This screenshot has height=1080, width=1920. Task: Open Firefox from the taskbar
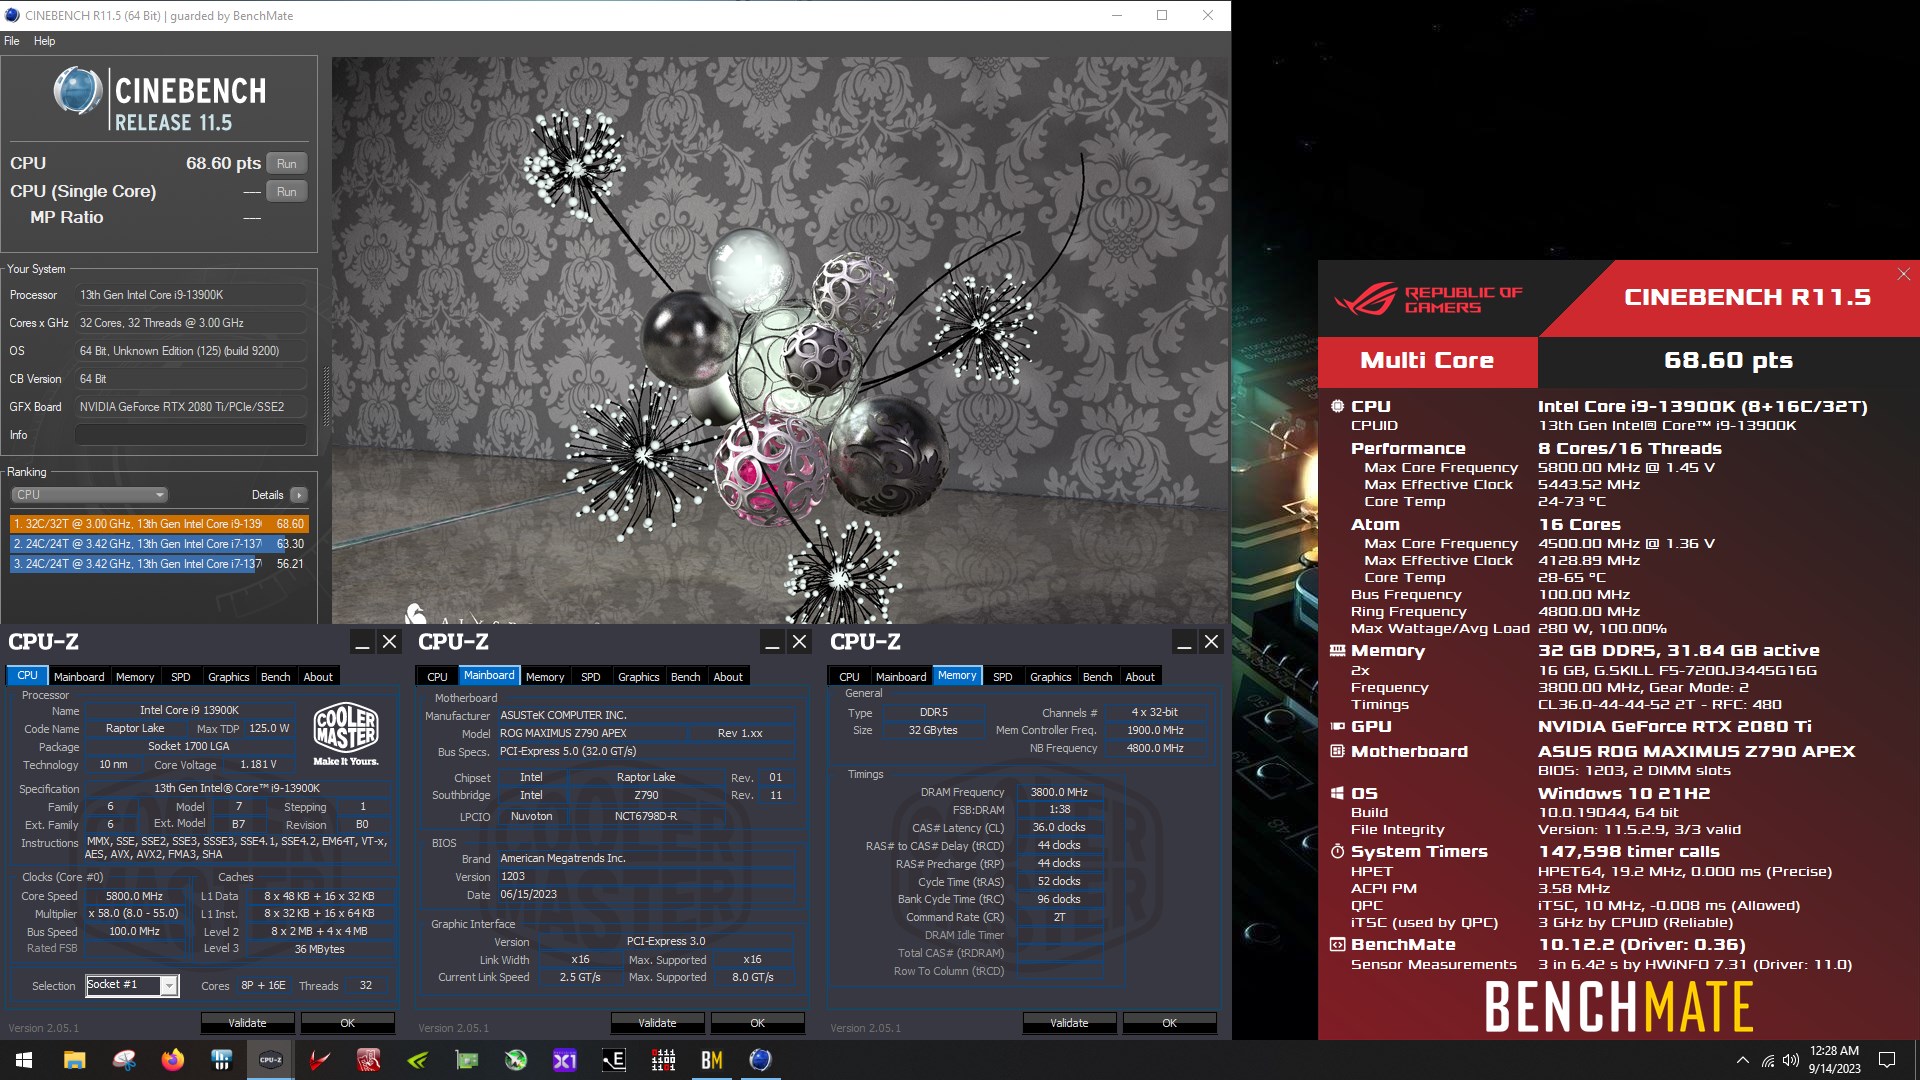(173, 1060)
